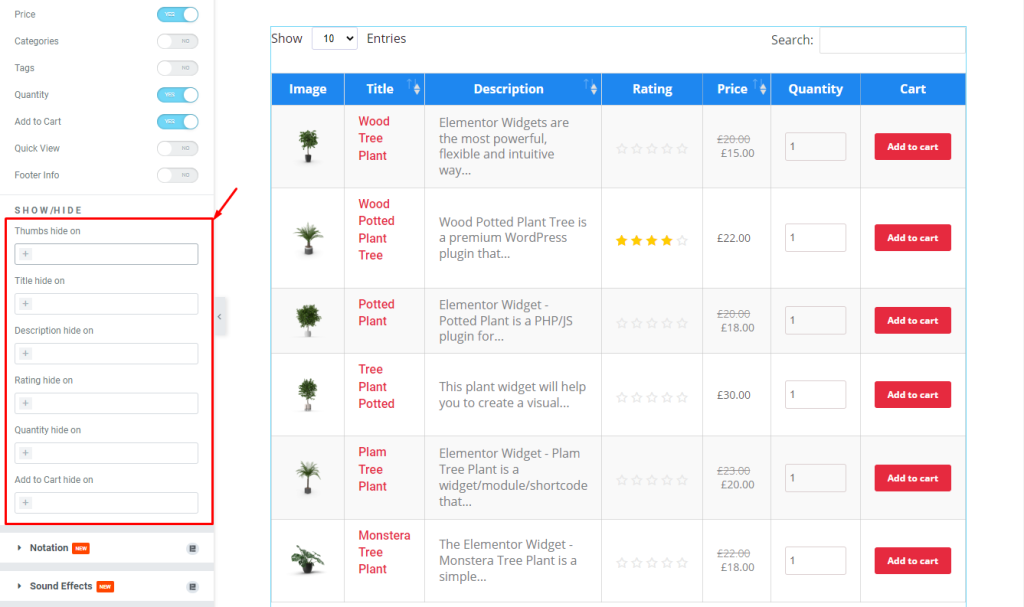Open the Tree Plant Potted link
The width and height of the screenshot is (1024, 607).
[376, 386]
